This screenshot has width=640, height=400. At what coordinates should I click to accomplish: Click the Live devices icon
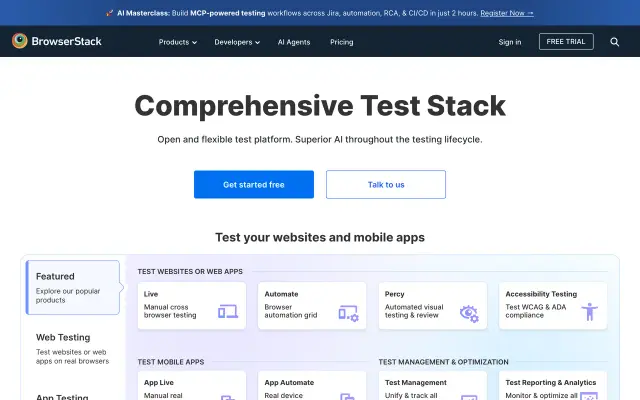[228, 312]
